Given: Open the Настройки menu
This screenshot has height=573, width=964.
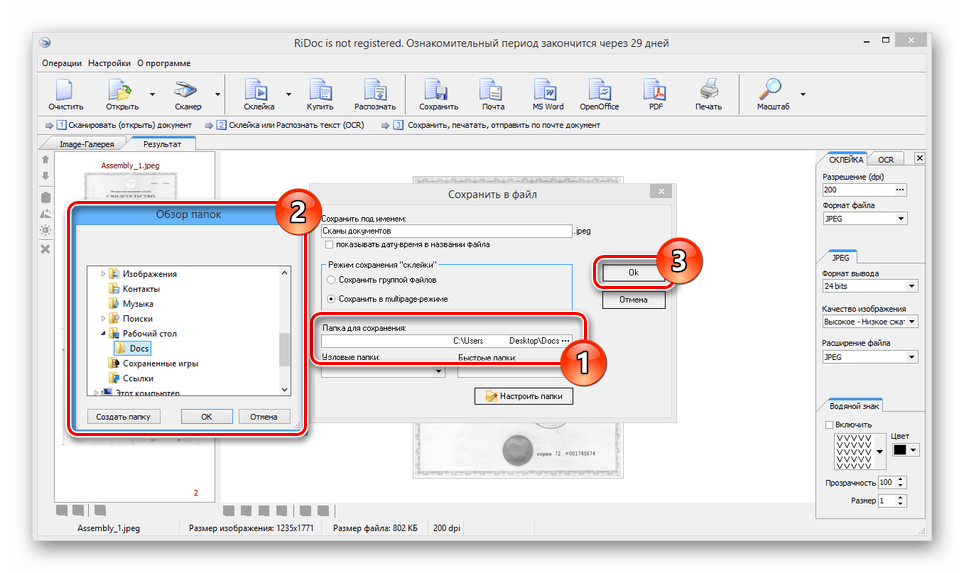Looking at the screenshot, I should tap(109, 62).
